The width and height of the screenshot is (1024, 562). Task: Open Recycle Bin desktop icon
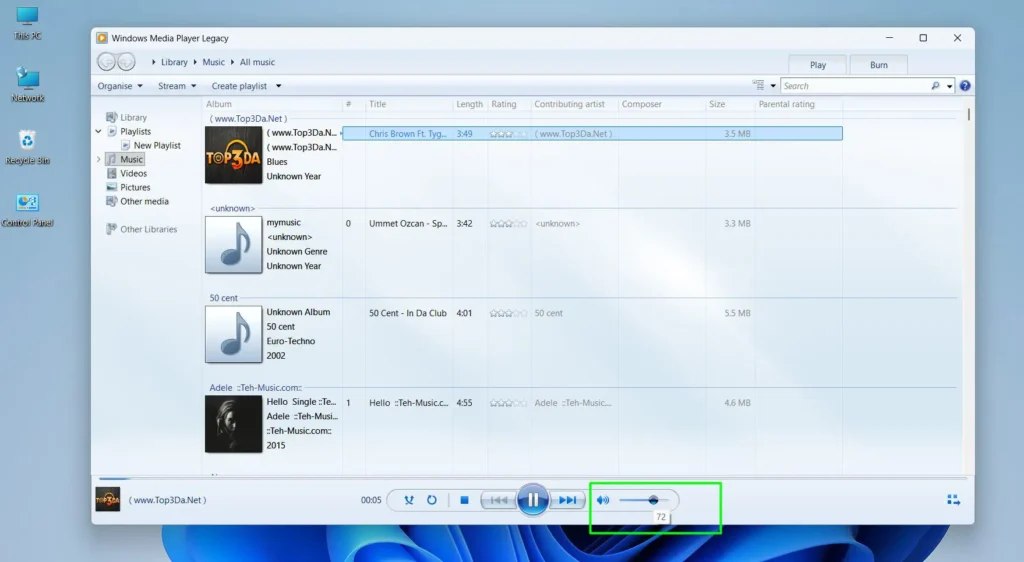(x=27, y=148)
